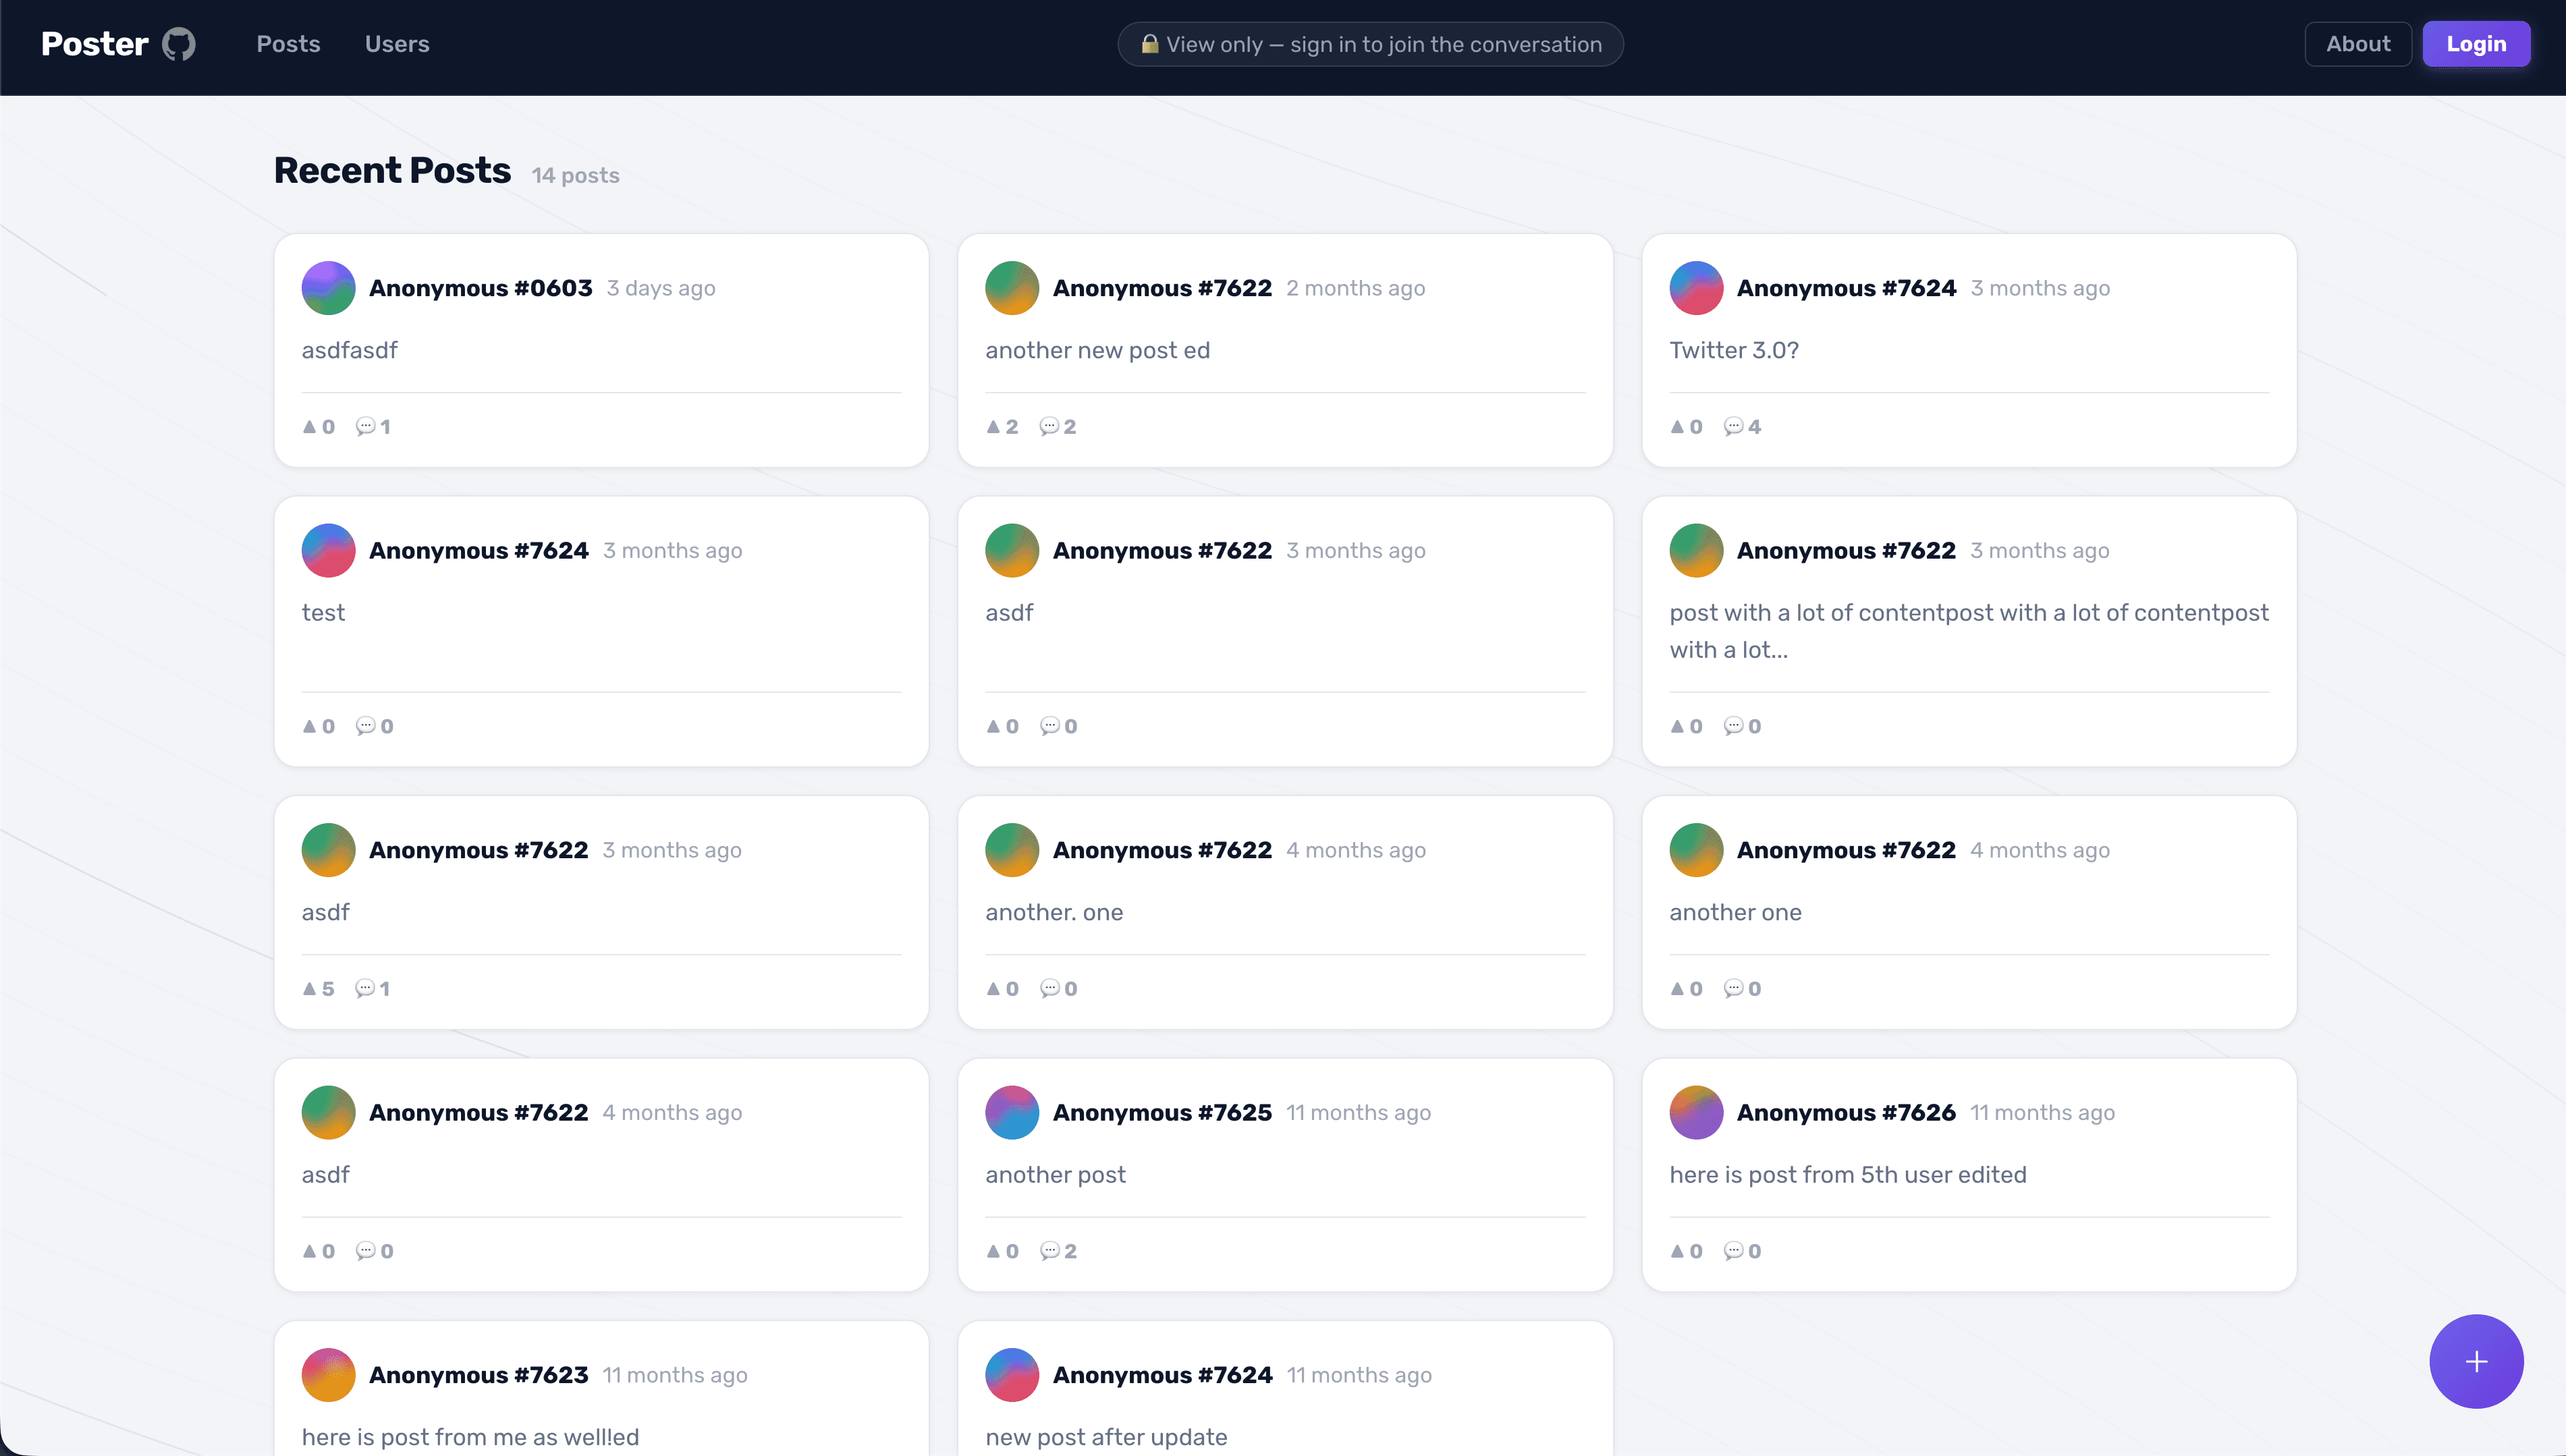Open comments on 'another post' by #7625
The width and height of the screenshot is (2566, 1456).
[1058, 1251]
